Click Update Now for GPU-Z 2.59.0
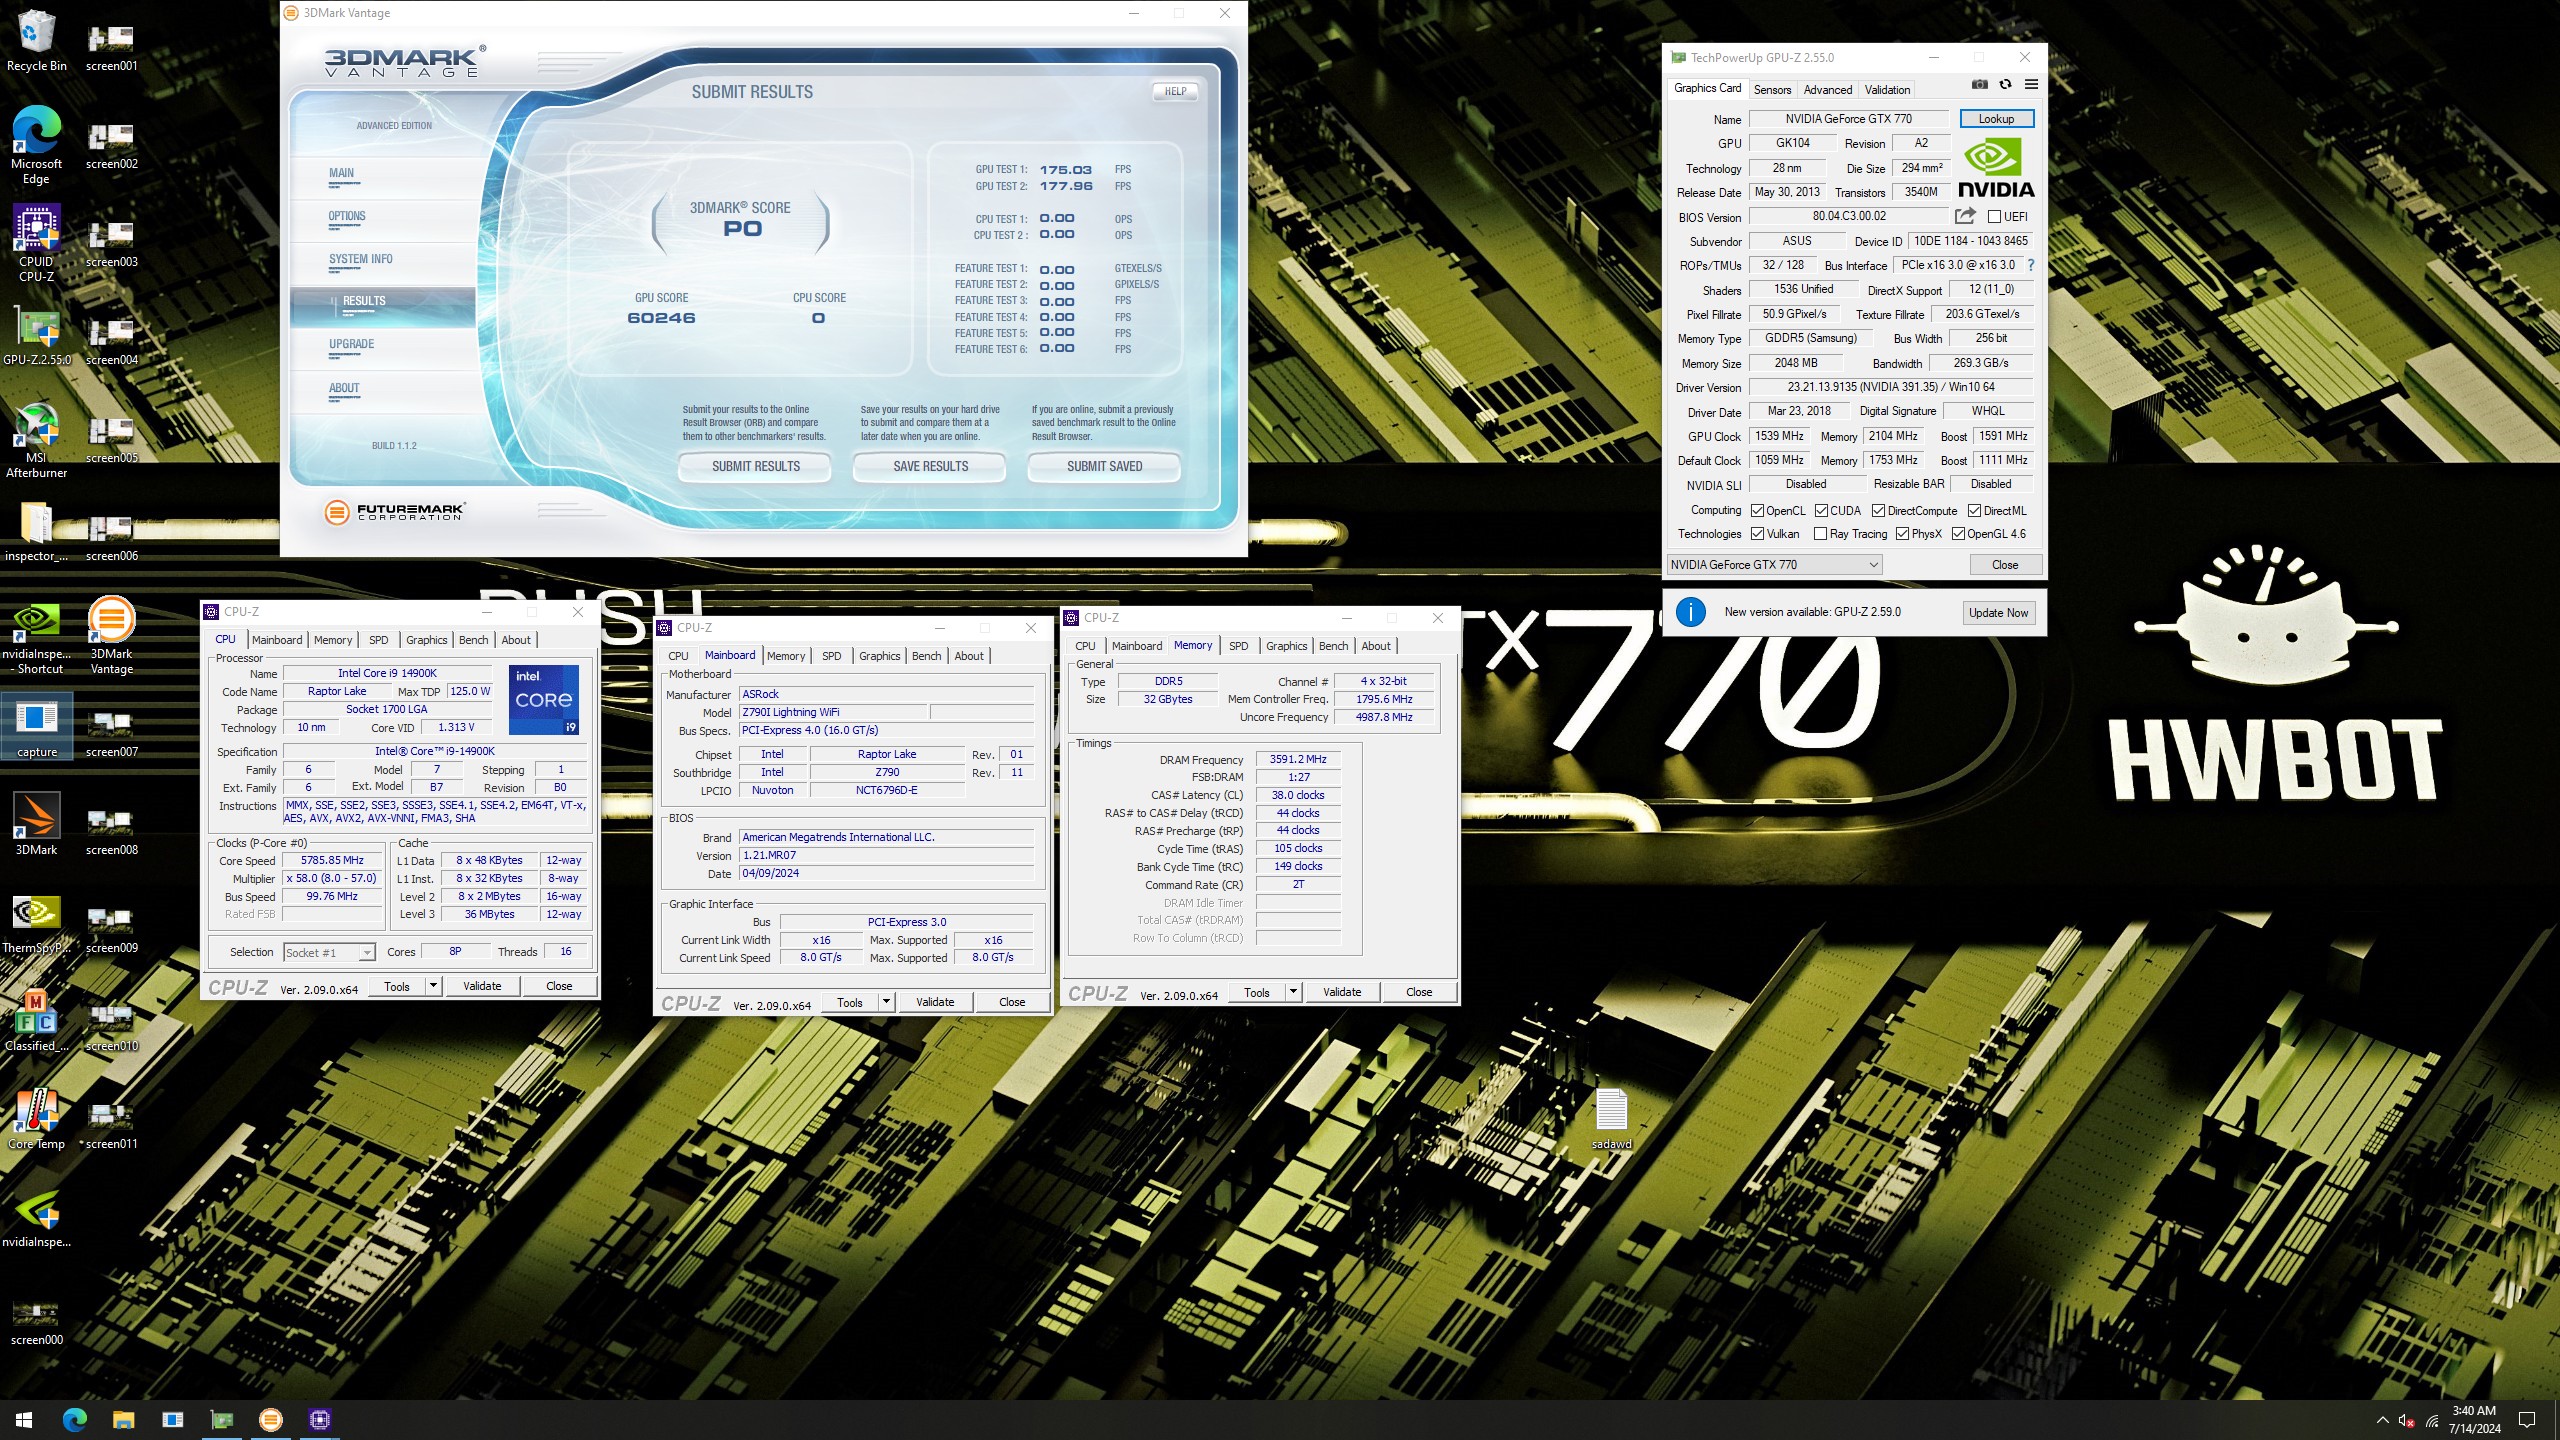Screen dimensions: 2560x1440 [1998, 613]
